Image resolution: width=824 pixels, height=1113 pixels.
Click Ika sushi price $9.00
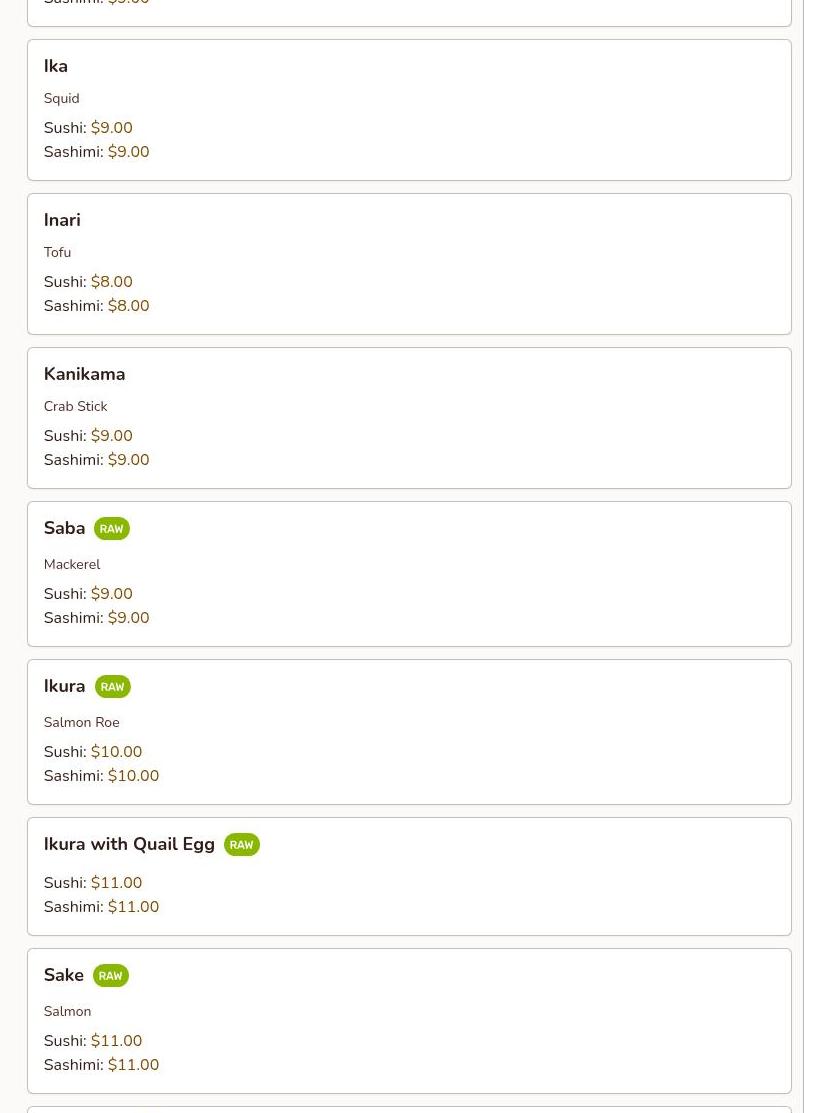tap(111, 128)
